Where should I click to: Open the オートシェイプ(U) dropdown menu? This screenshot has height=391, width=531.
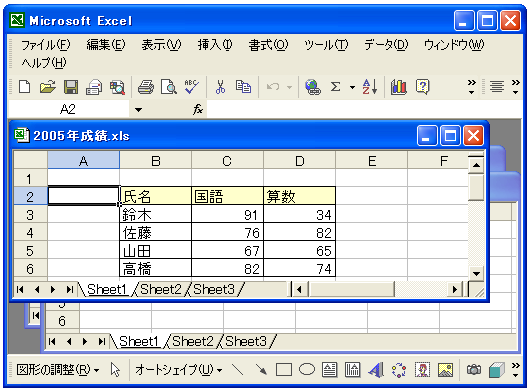[x=178, y=370]
